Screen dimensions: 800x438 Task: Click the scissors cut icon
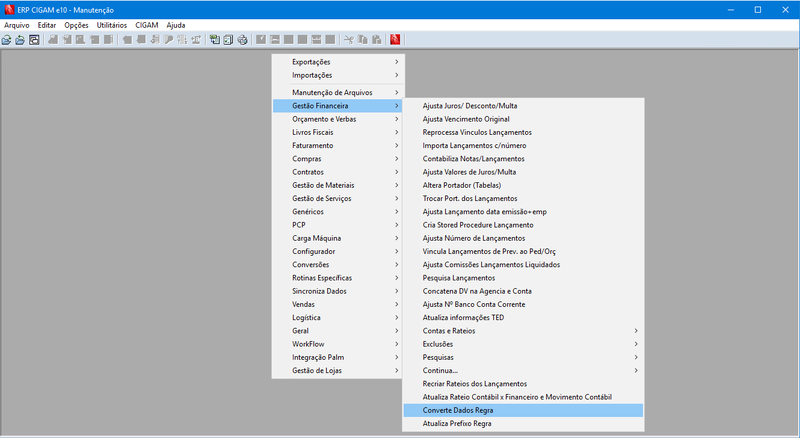[x=348, y=39]
